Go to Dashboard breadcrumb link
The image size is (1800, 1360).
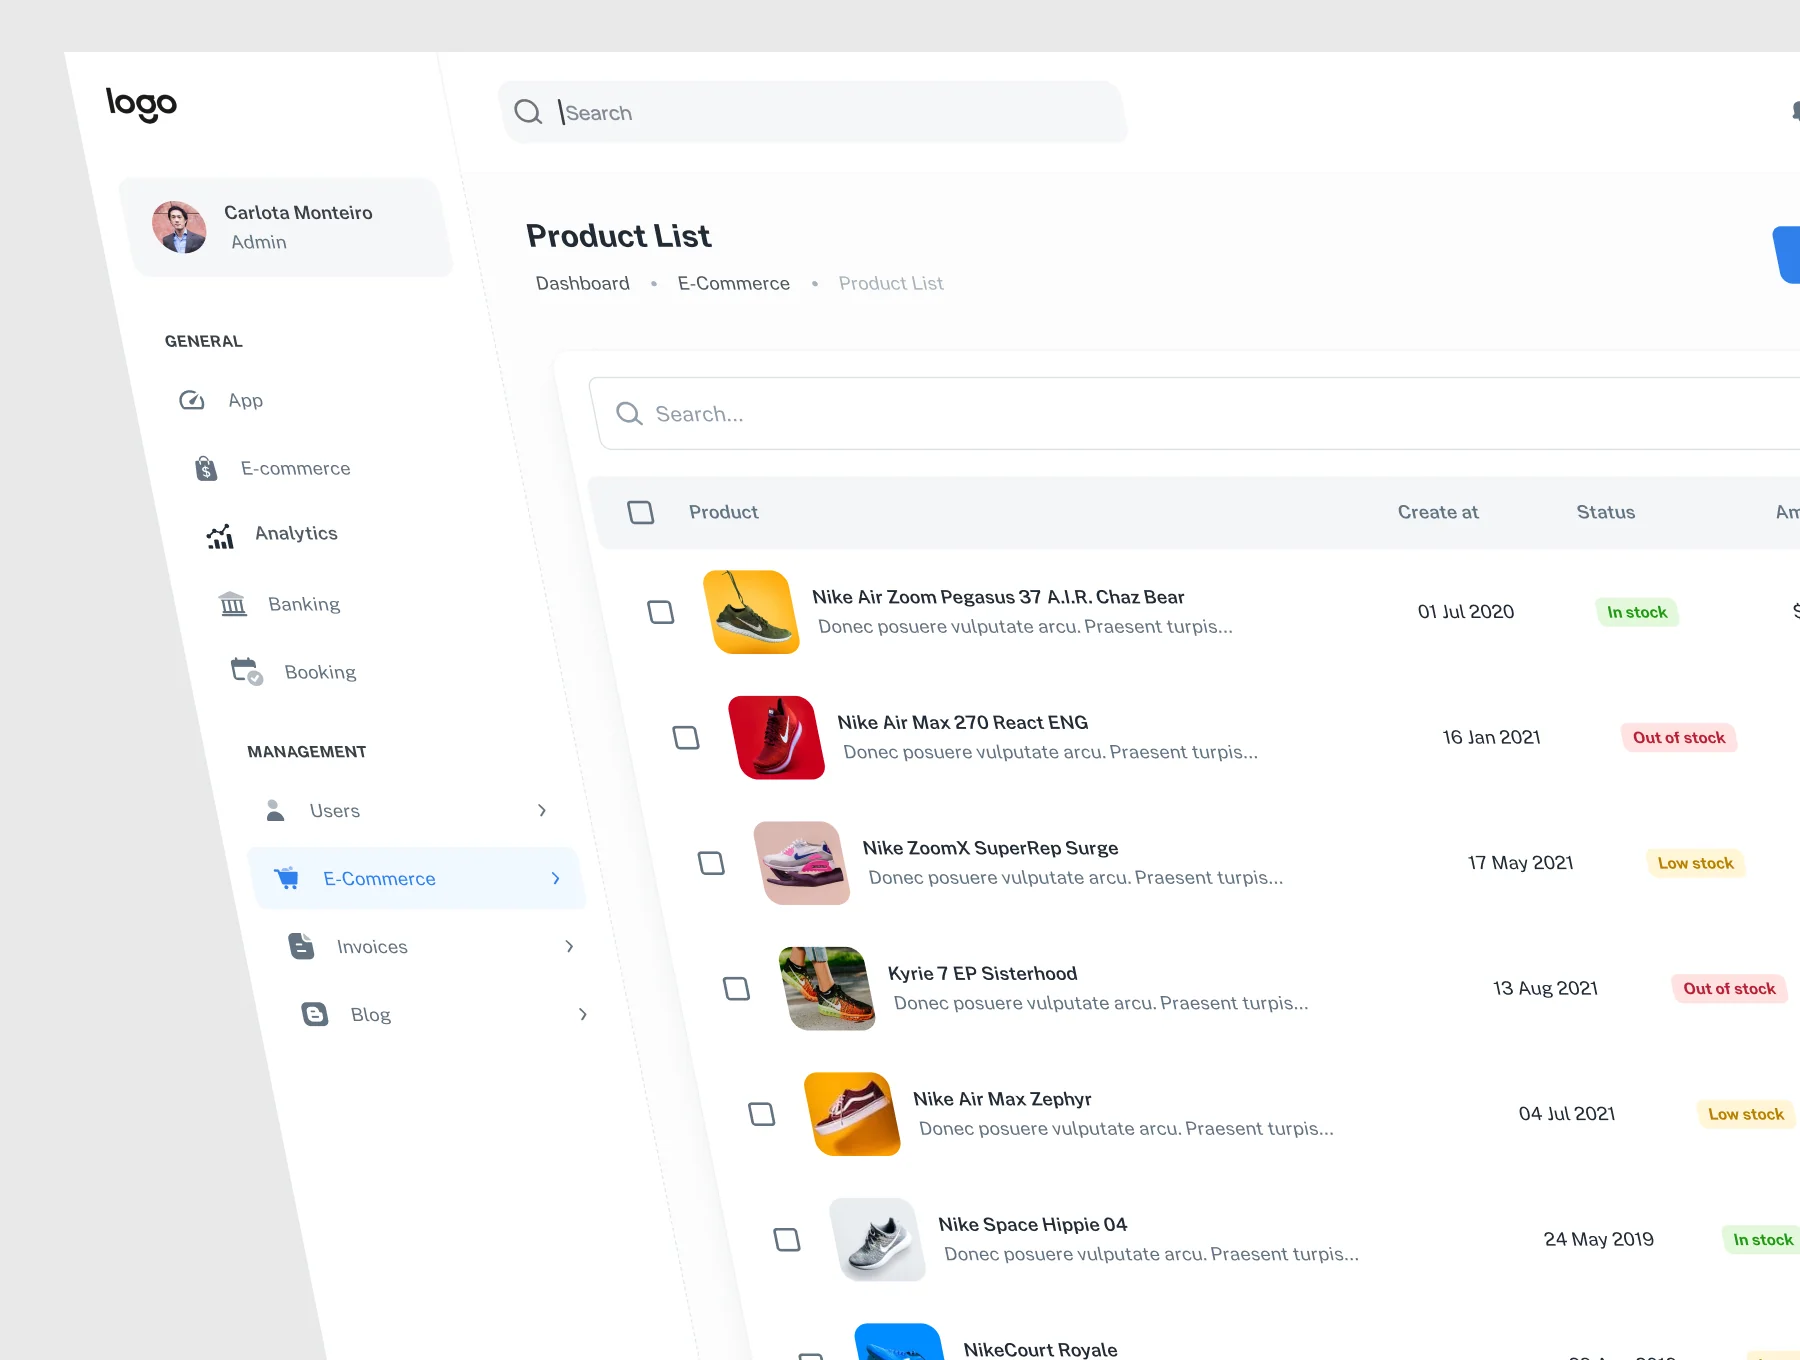coord(583,283)
